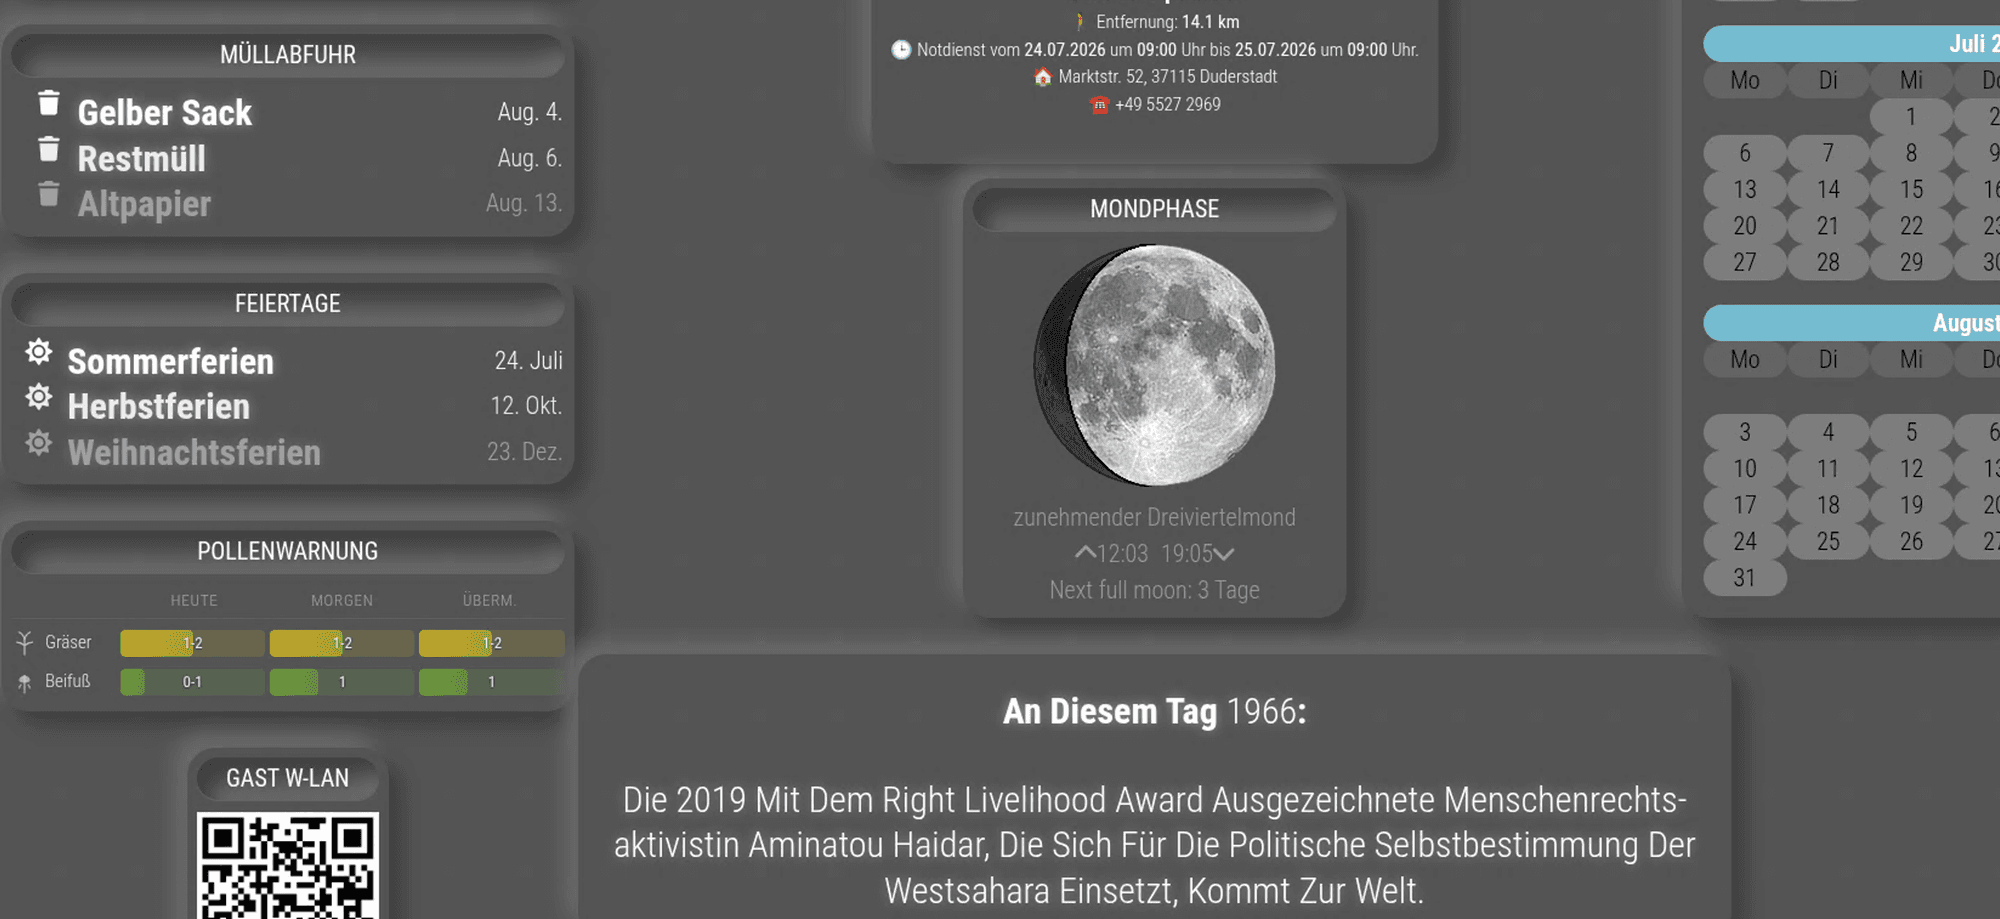Viewport: 2000px width, 919px height.
Task: Click the Beifuß pollen bar under MORGEN
Action: (341, 682)
